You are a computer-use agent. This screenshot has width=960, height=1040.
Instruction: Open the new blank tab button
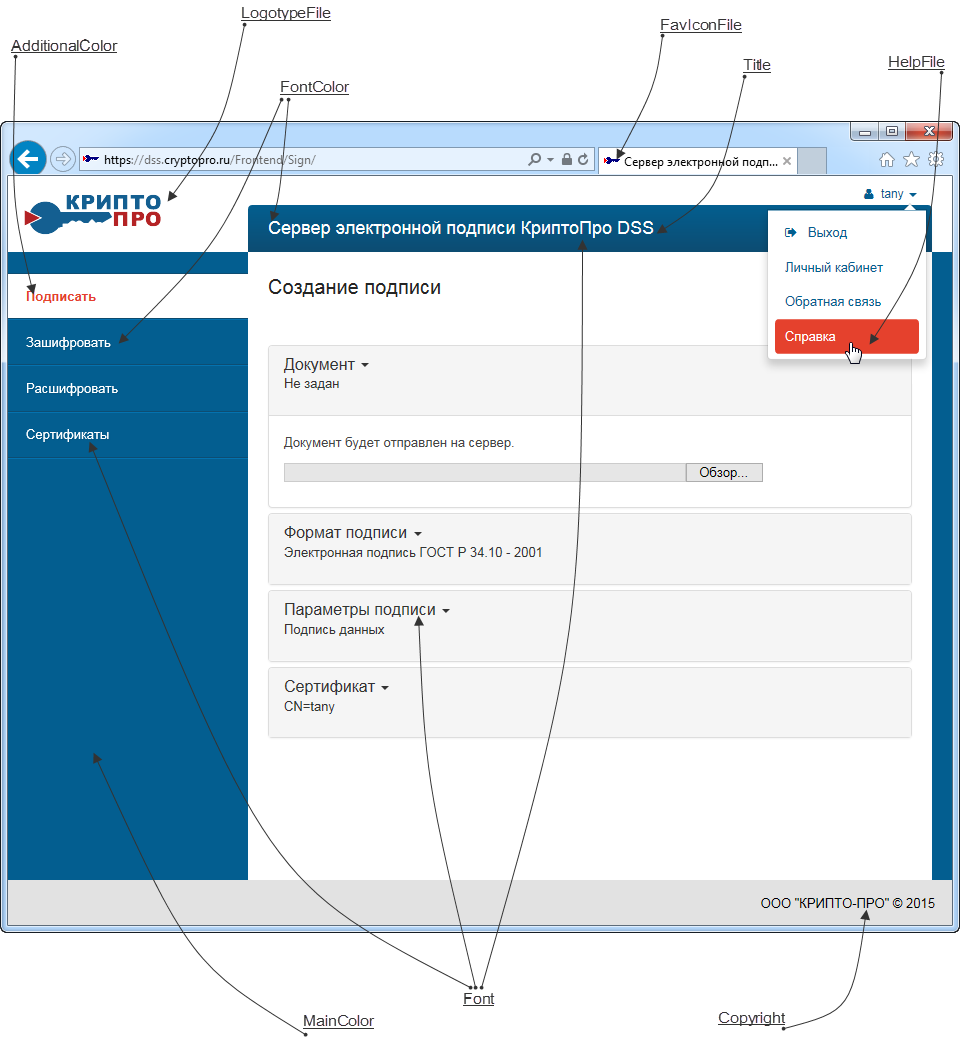[x=811, y=161]
